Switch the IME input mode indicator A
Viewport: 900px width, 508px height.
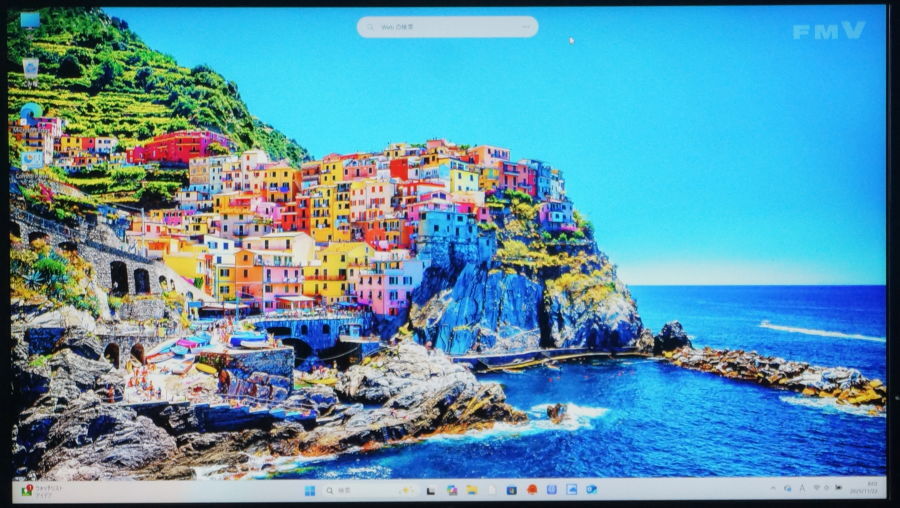[x=802, y=488]
